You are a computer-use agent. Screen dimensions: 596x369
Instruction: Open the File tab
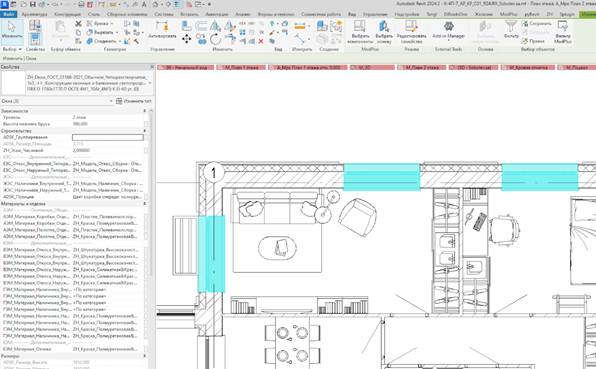click(8, 14)
